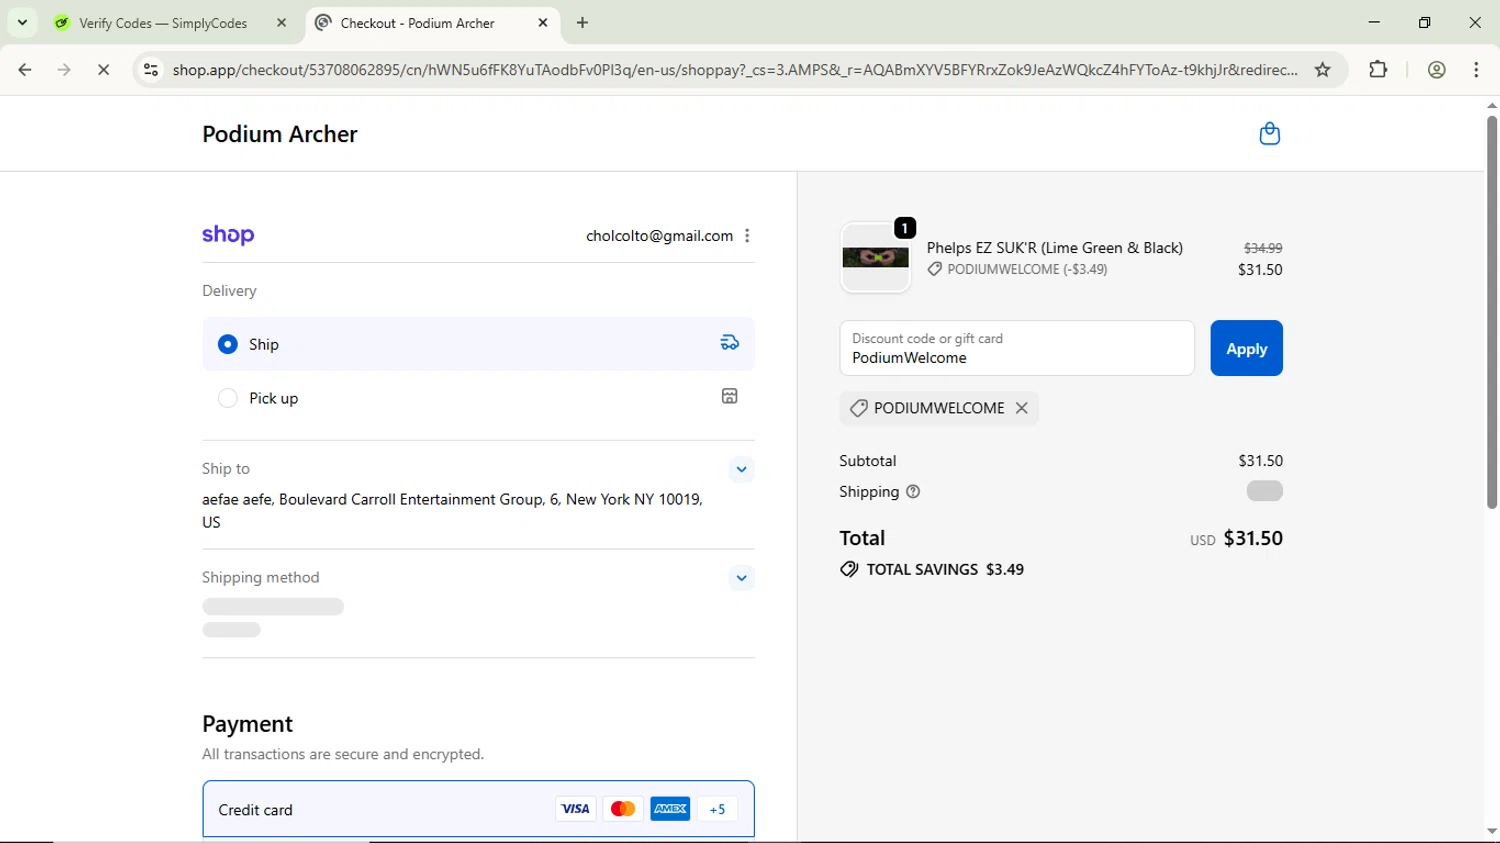This screenshot has width=1500, height=843.
Task: Open the shopping bag cart icon
Action: coord(1269,134)
